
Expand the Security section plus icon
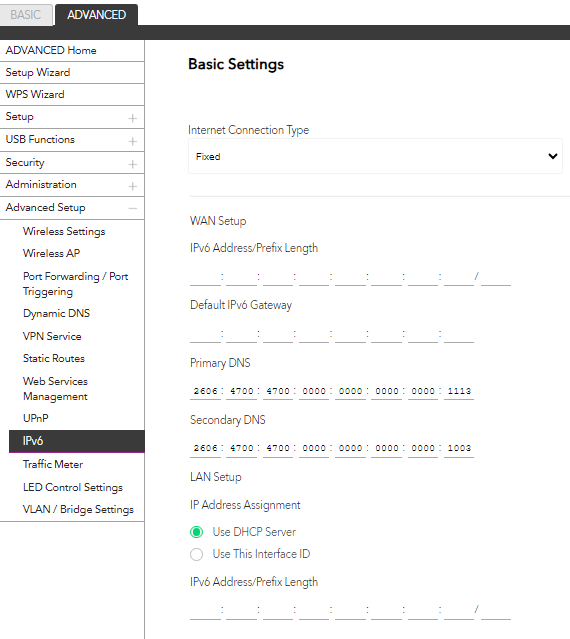132,164
